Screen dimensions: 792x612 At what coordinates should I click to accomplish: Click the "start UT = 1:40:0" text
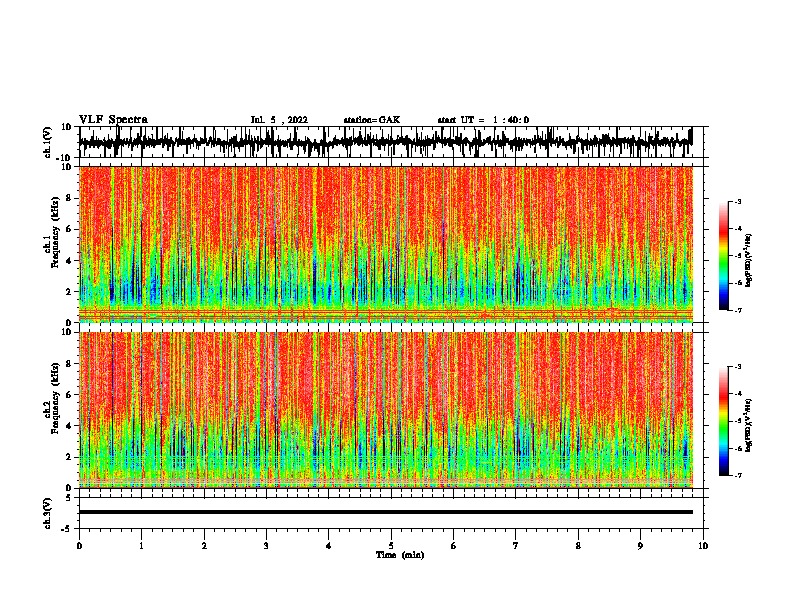(x=483, y=120)
